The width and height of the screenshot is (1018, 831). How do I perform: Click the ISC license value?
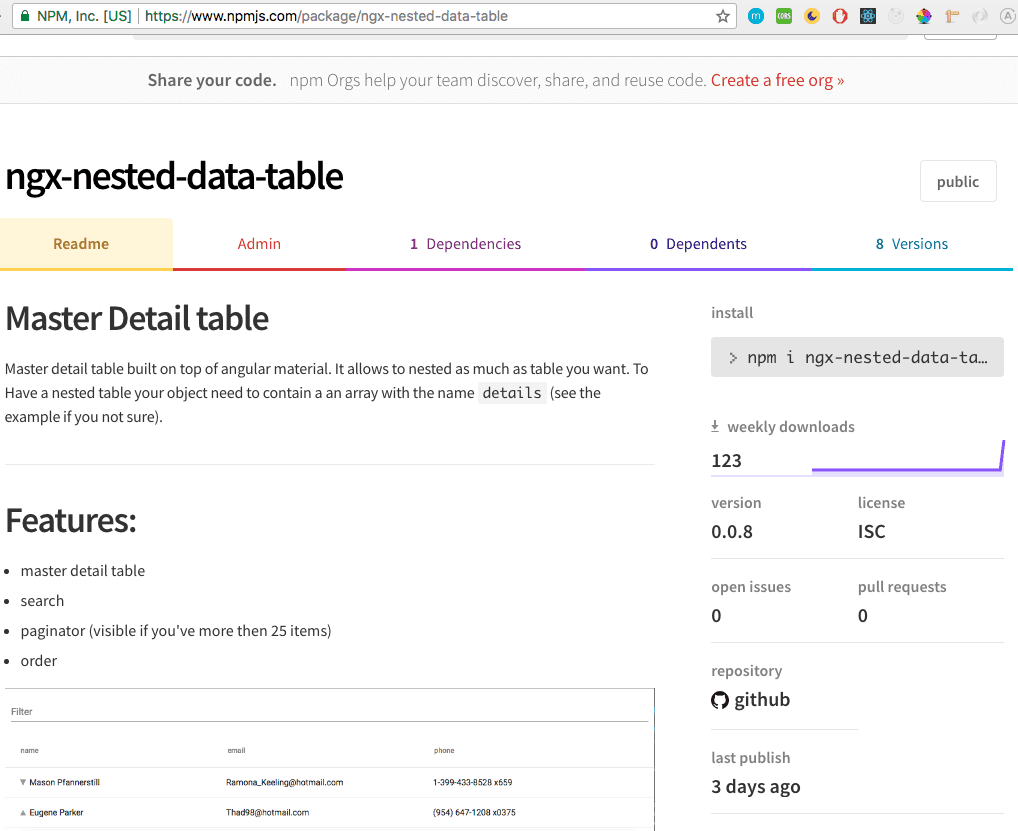(871, 532)
